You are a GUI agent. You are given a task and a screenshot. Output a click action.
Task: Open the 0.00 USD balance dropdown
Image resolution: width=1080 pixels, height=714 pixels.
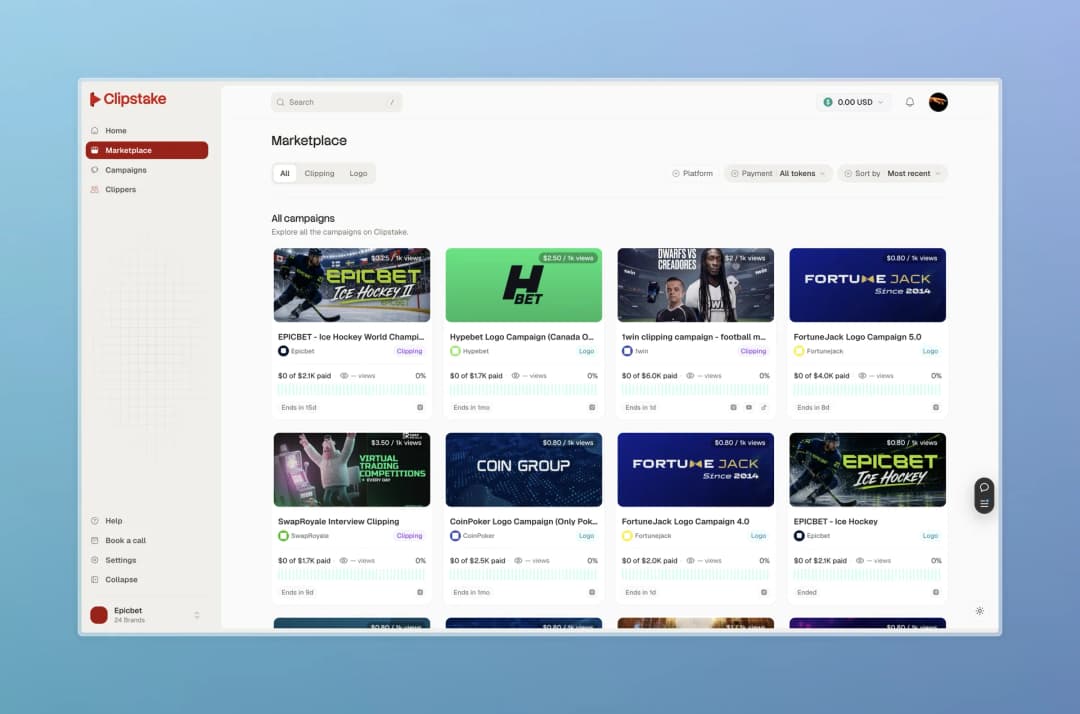click(854, 102)
